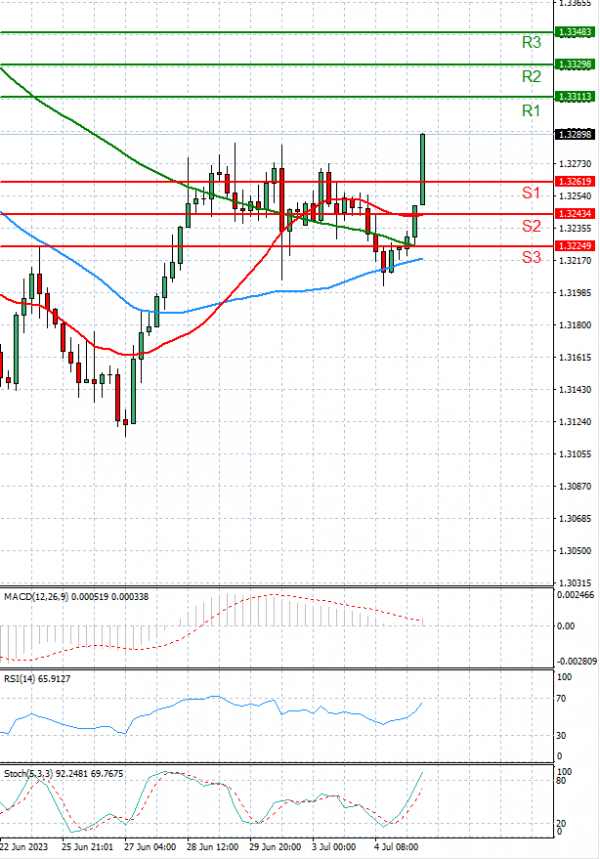The width and height of the screenshot is (600, 859).
Task: Click the 1.31240 price axis value
Action: point(575,422)
